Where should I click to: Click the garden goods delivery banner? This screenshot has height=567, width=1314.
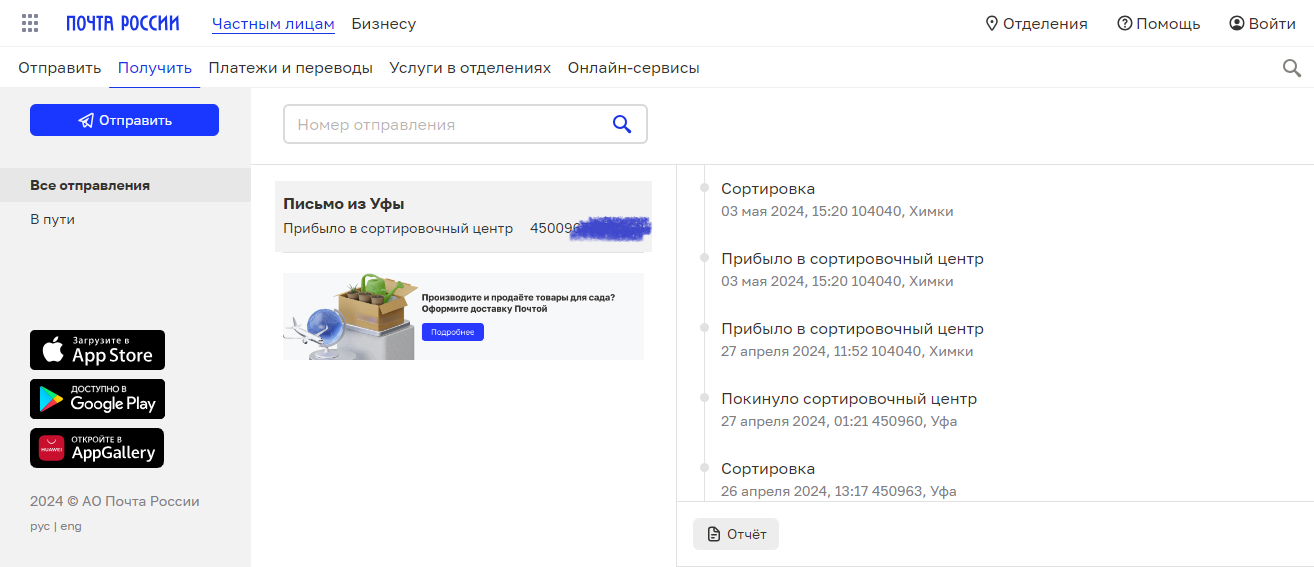click(x=463, y=316)
